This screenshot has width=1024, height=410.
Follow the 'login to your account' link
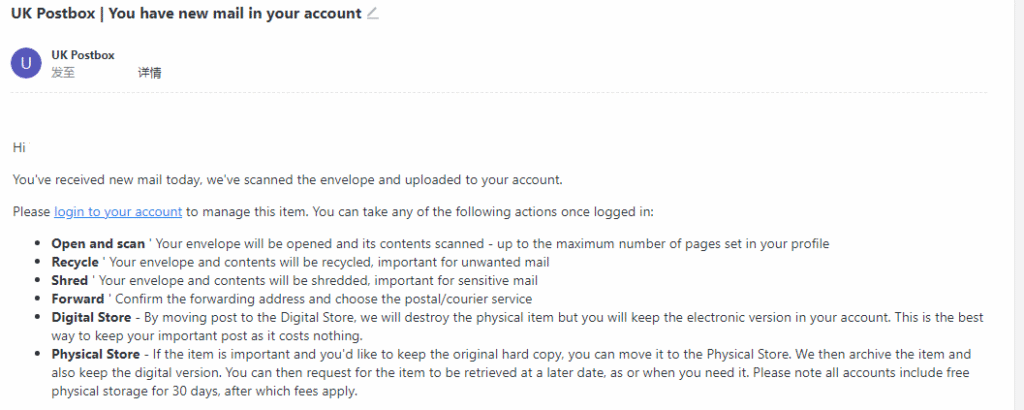[x=118, y=212]
